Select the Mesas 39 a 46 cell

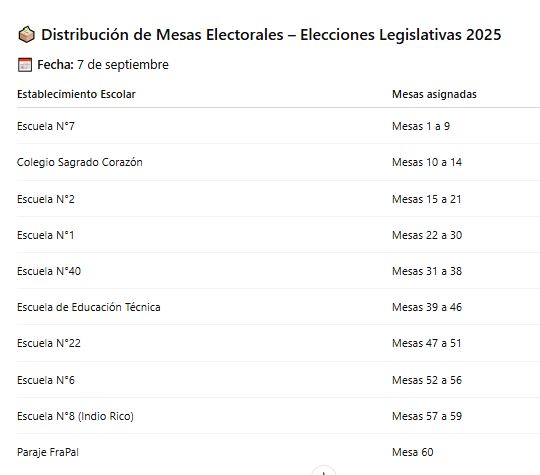pyautogui.click(x=427, y=307)
